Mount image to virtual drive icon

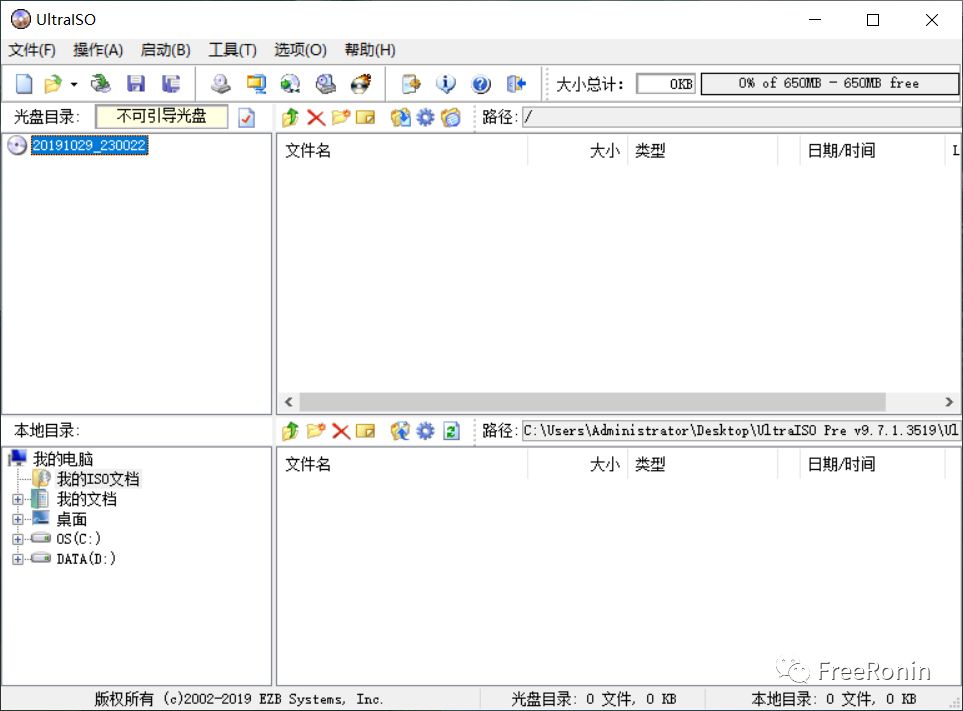pyautogui.click(x=326, y=84)
